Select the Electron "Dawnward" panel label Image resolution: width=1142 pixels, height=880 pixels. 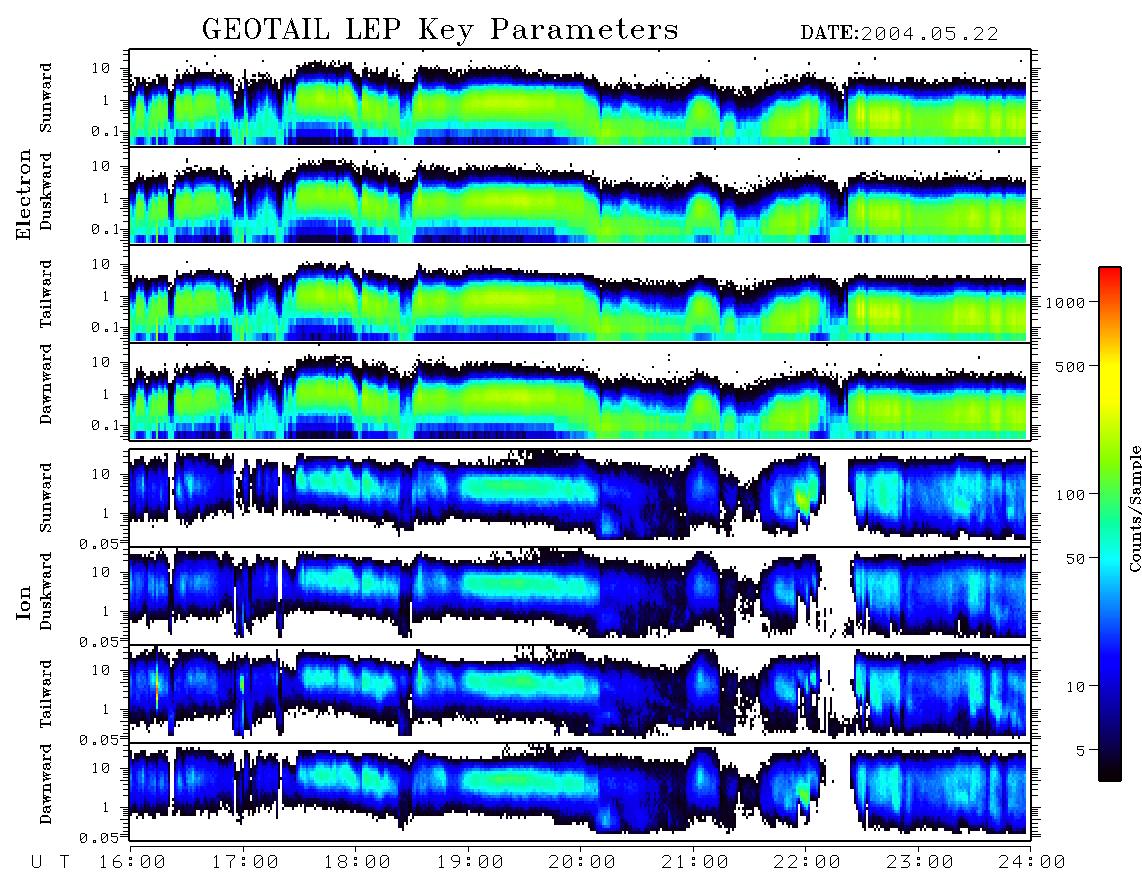pyautogui.click(x=46, y=384)
